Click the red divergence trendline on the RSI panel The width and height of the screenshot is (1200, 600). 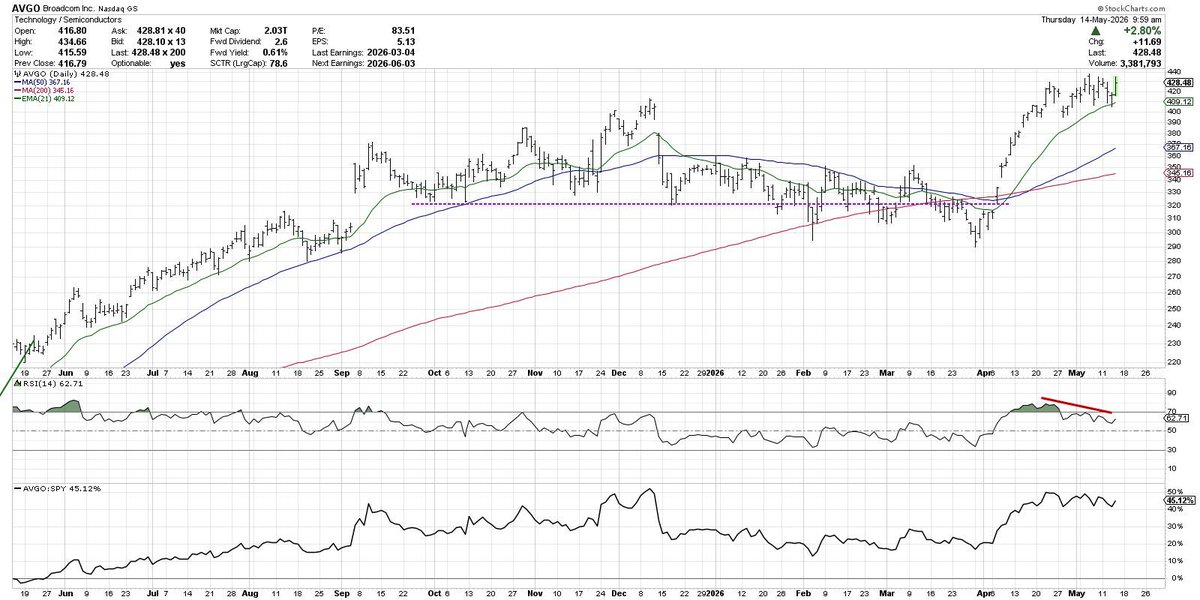click(x=1076, y=405)
